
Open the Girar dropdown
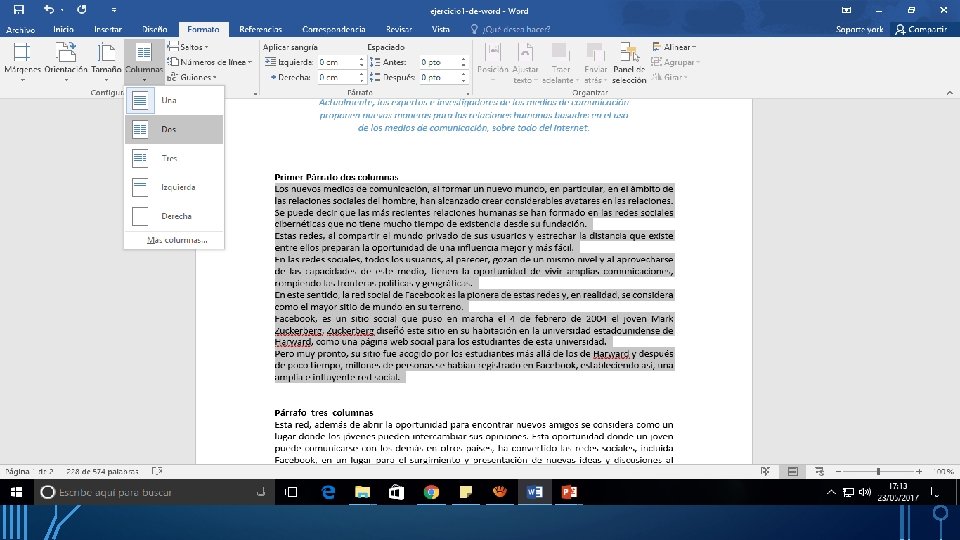click(x=669, y=77)
